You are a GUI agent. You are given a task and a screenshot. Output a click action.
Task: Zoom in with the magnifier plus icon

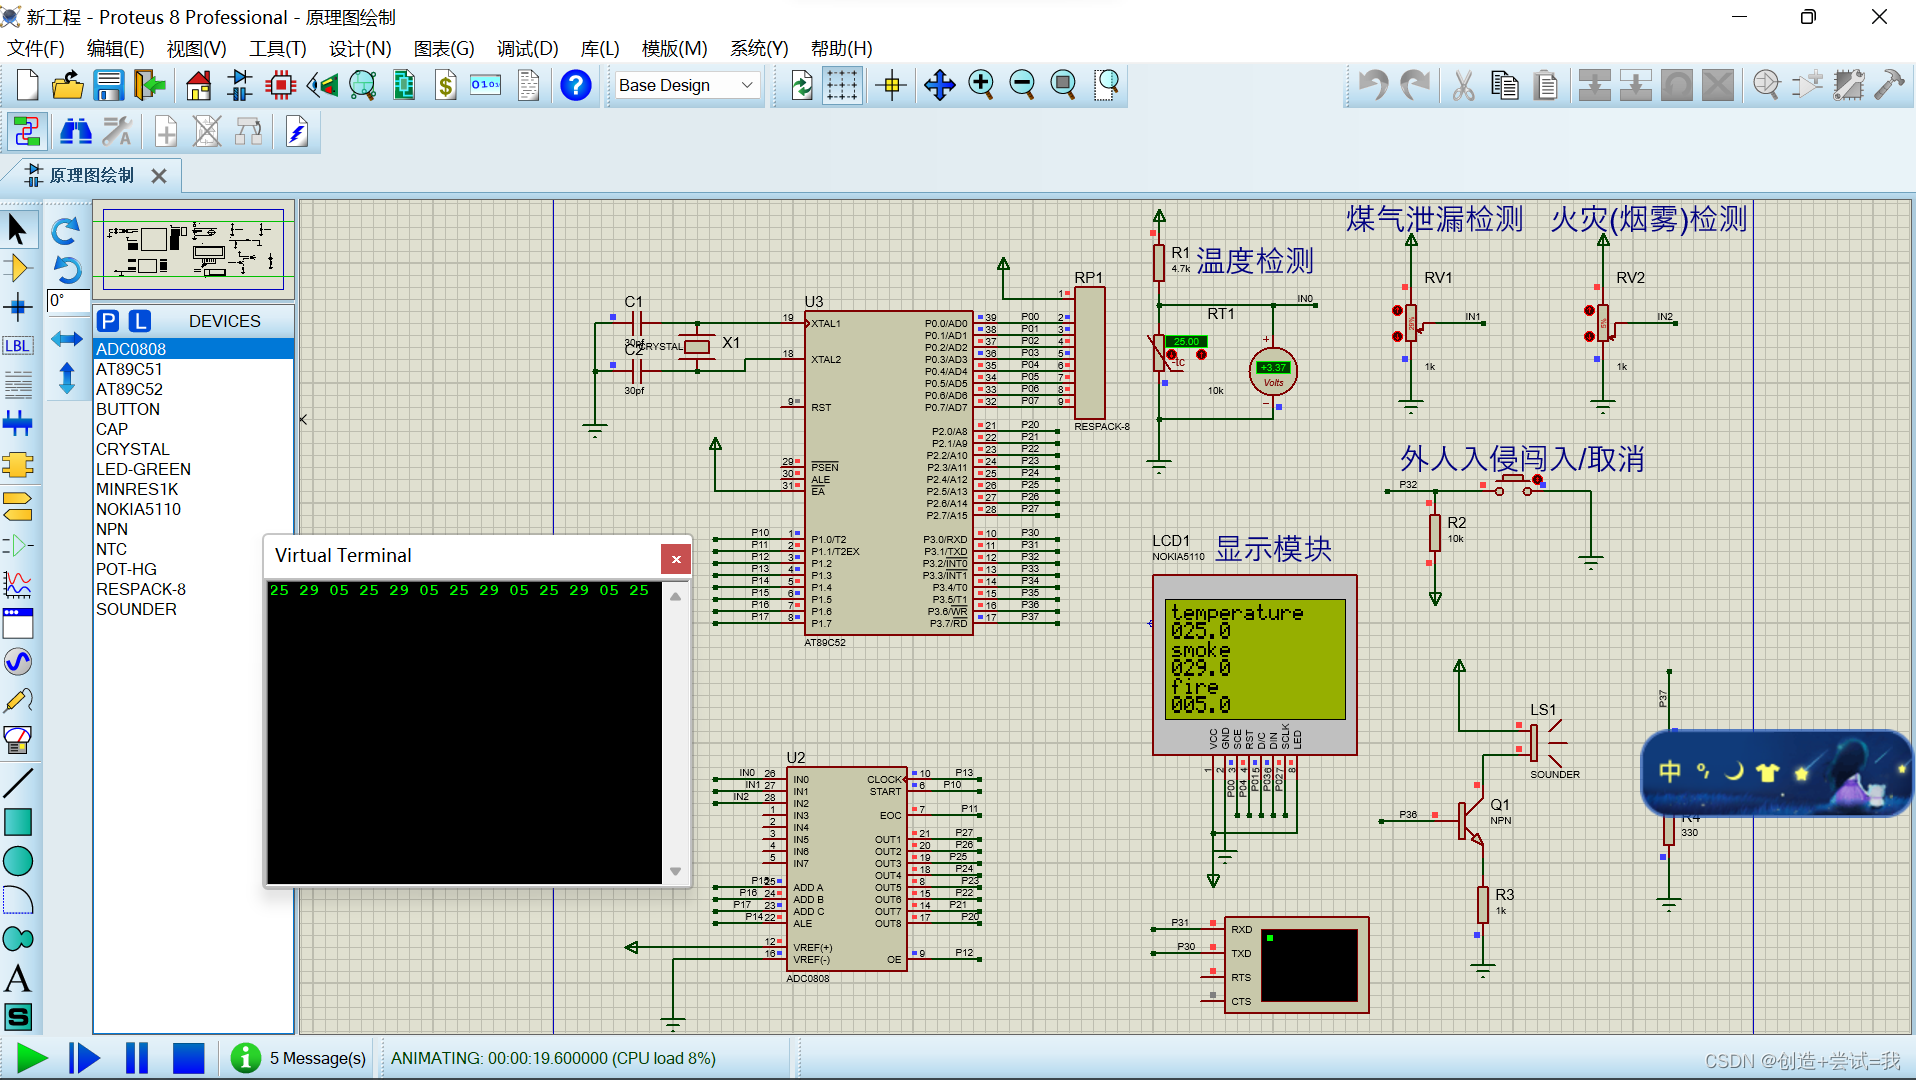[x=981, y=86]
